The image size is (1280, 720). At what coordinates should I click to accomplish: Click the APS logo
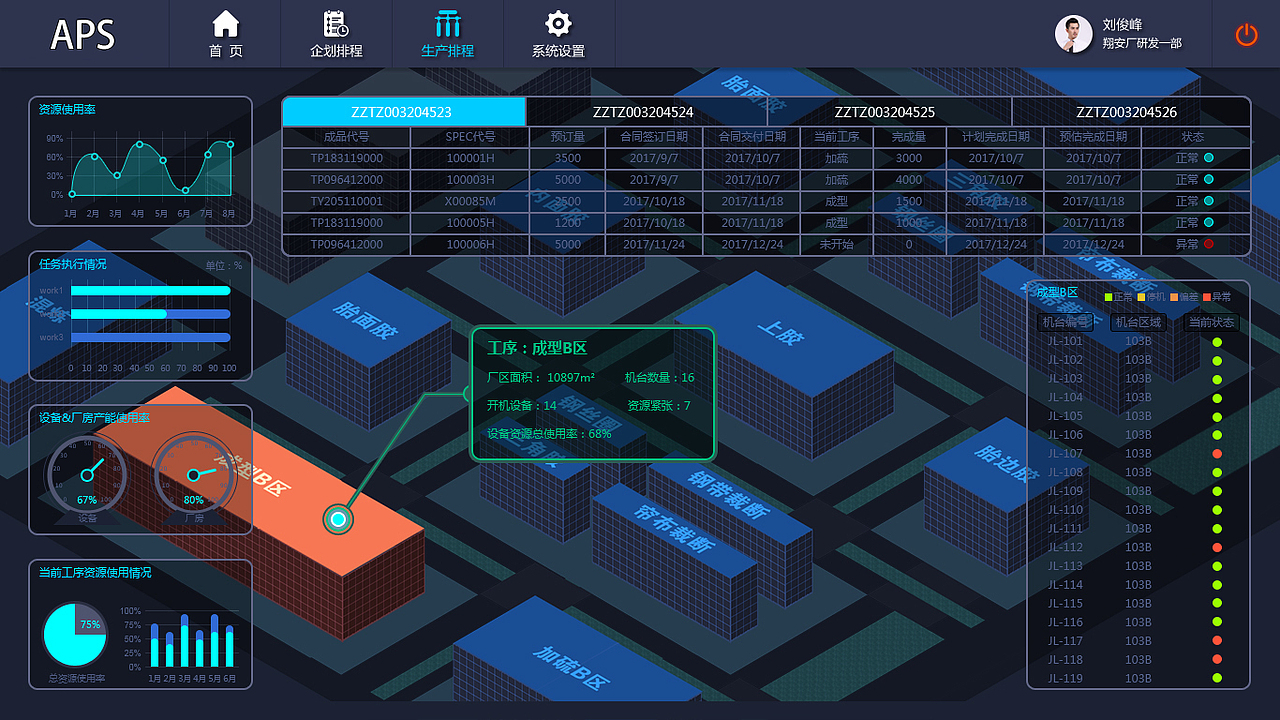point(83,35)
